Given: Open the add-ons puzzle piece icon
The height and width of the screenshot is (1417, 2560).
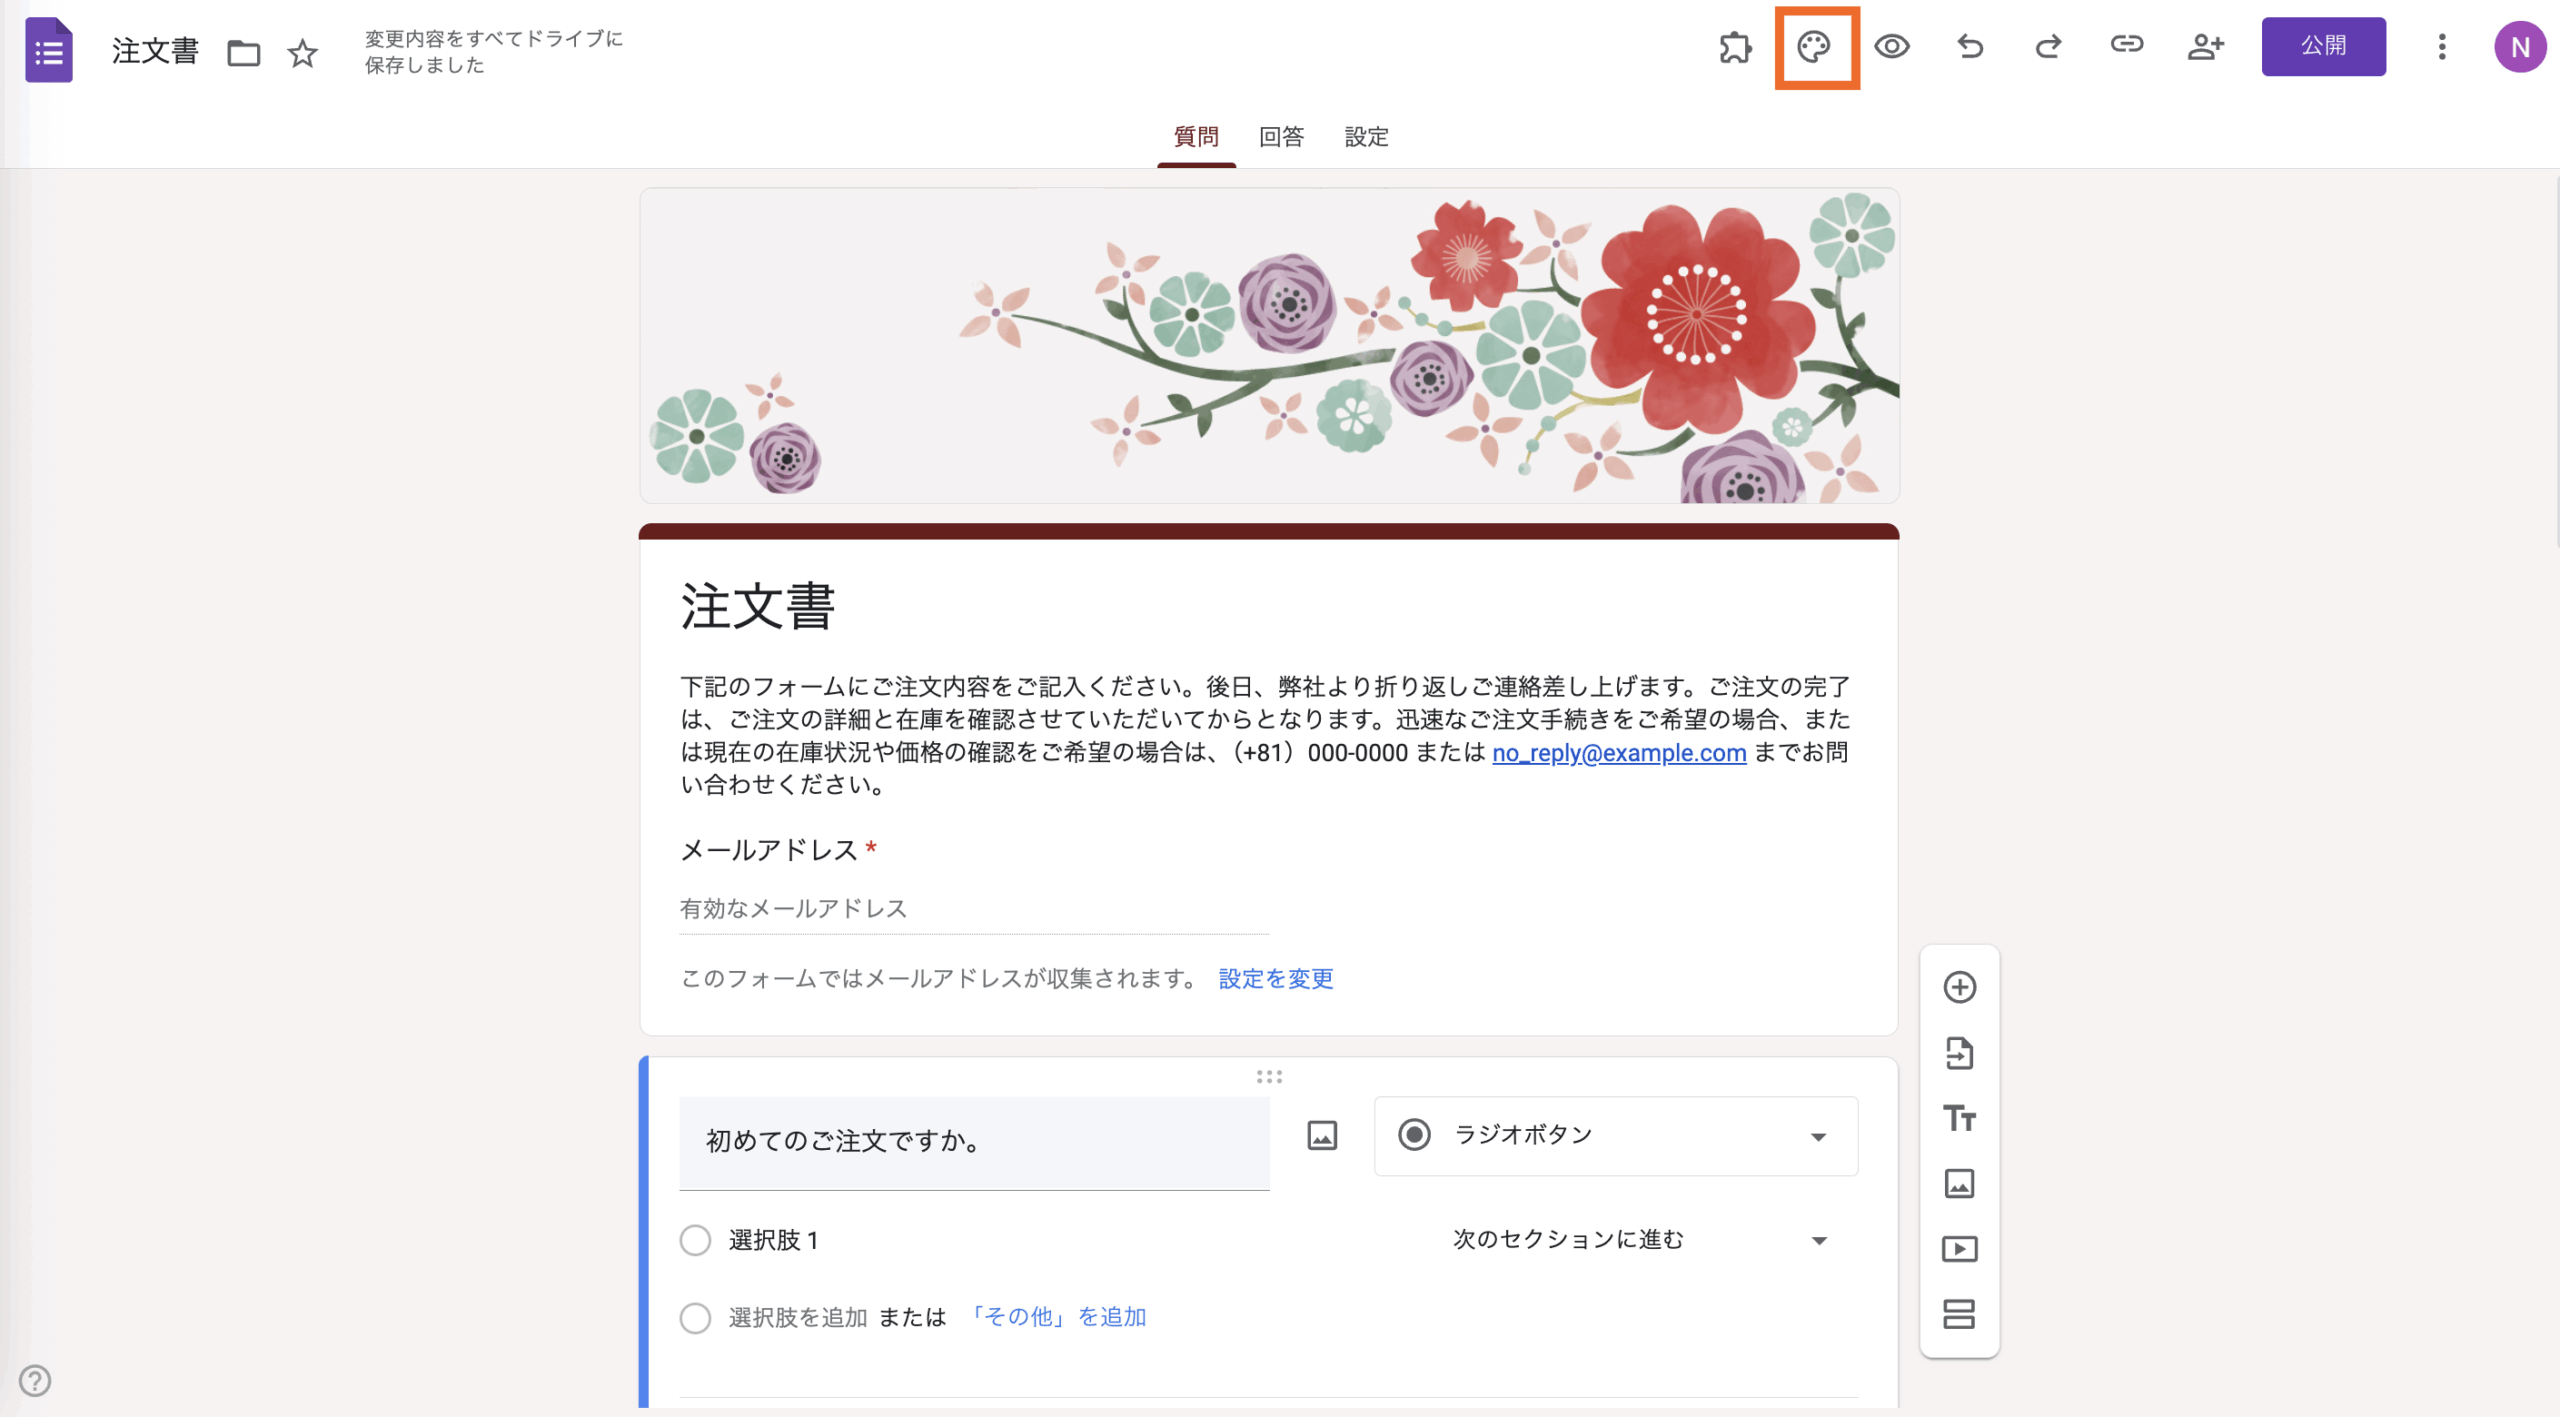Looking at the screenshot, I should click(x=1735, y=47).
